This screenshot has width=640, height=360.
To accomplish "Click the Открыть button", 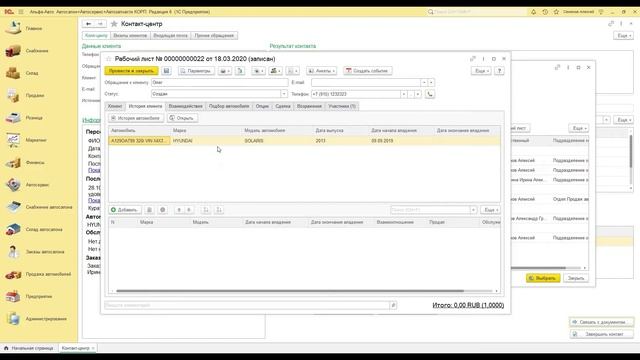I will (182, 118).
